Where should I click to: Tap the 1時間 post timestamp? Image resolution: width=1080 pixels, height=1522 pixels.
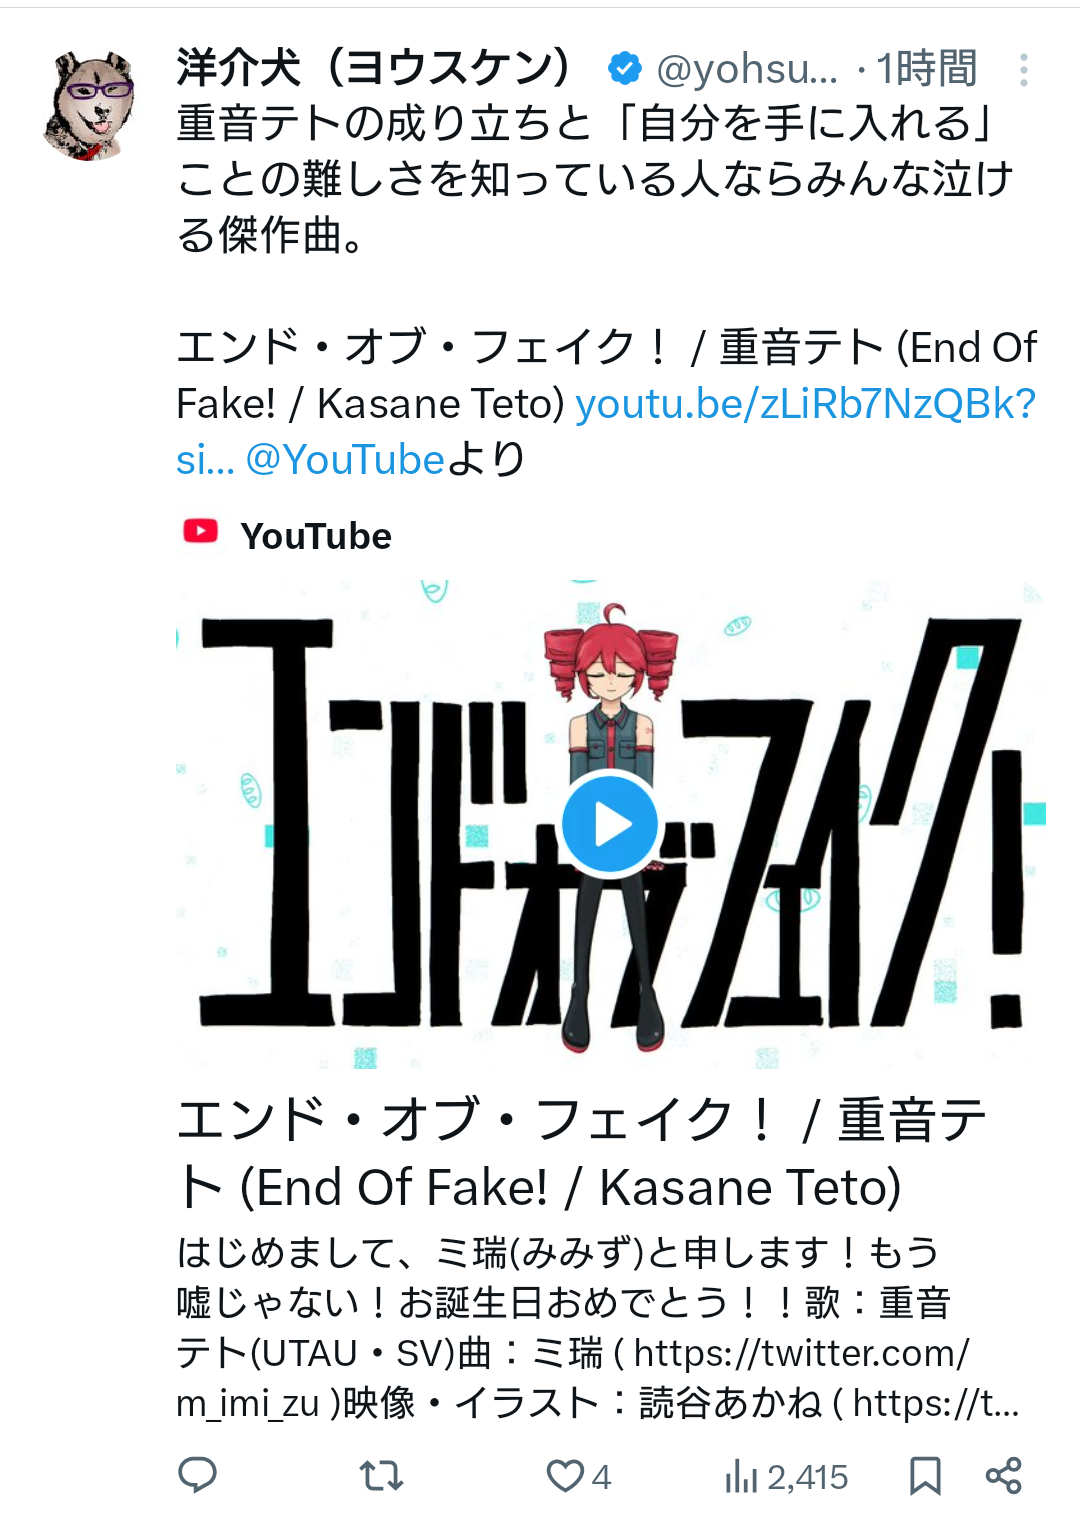pos(926,69)
